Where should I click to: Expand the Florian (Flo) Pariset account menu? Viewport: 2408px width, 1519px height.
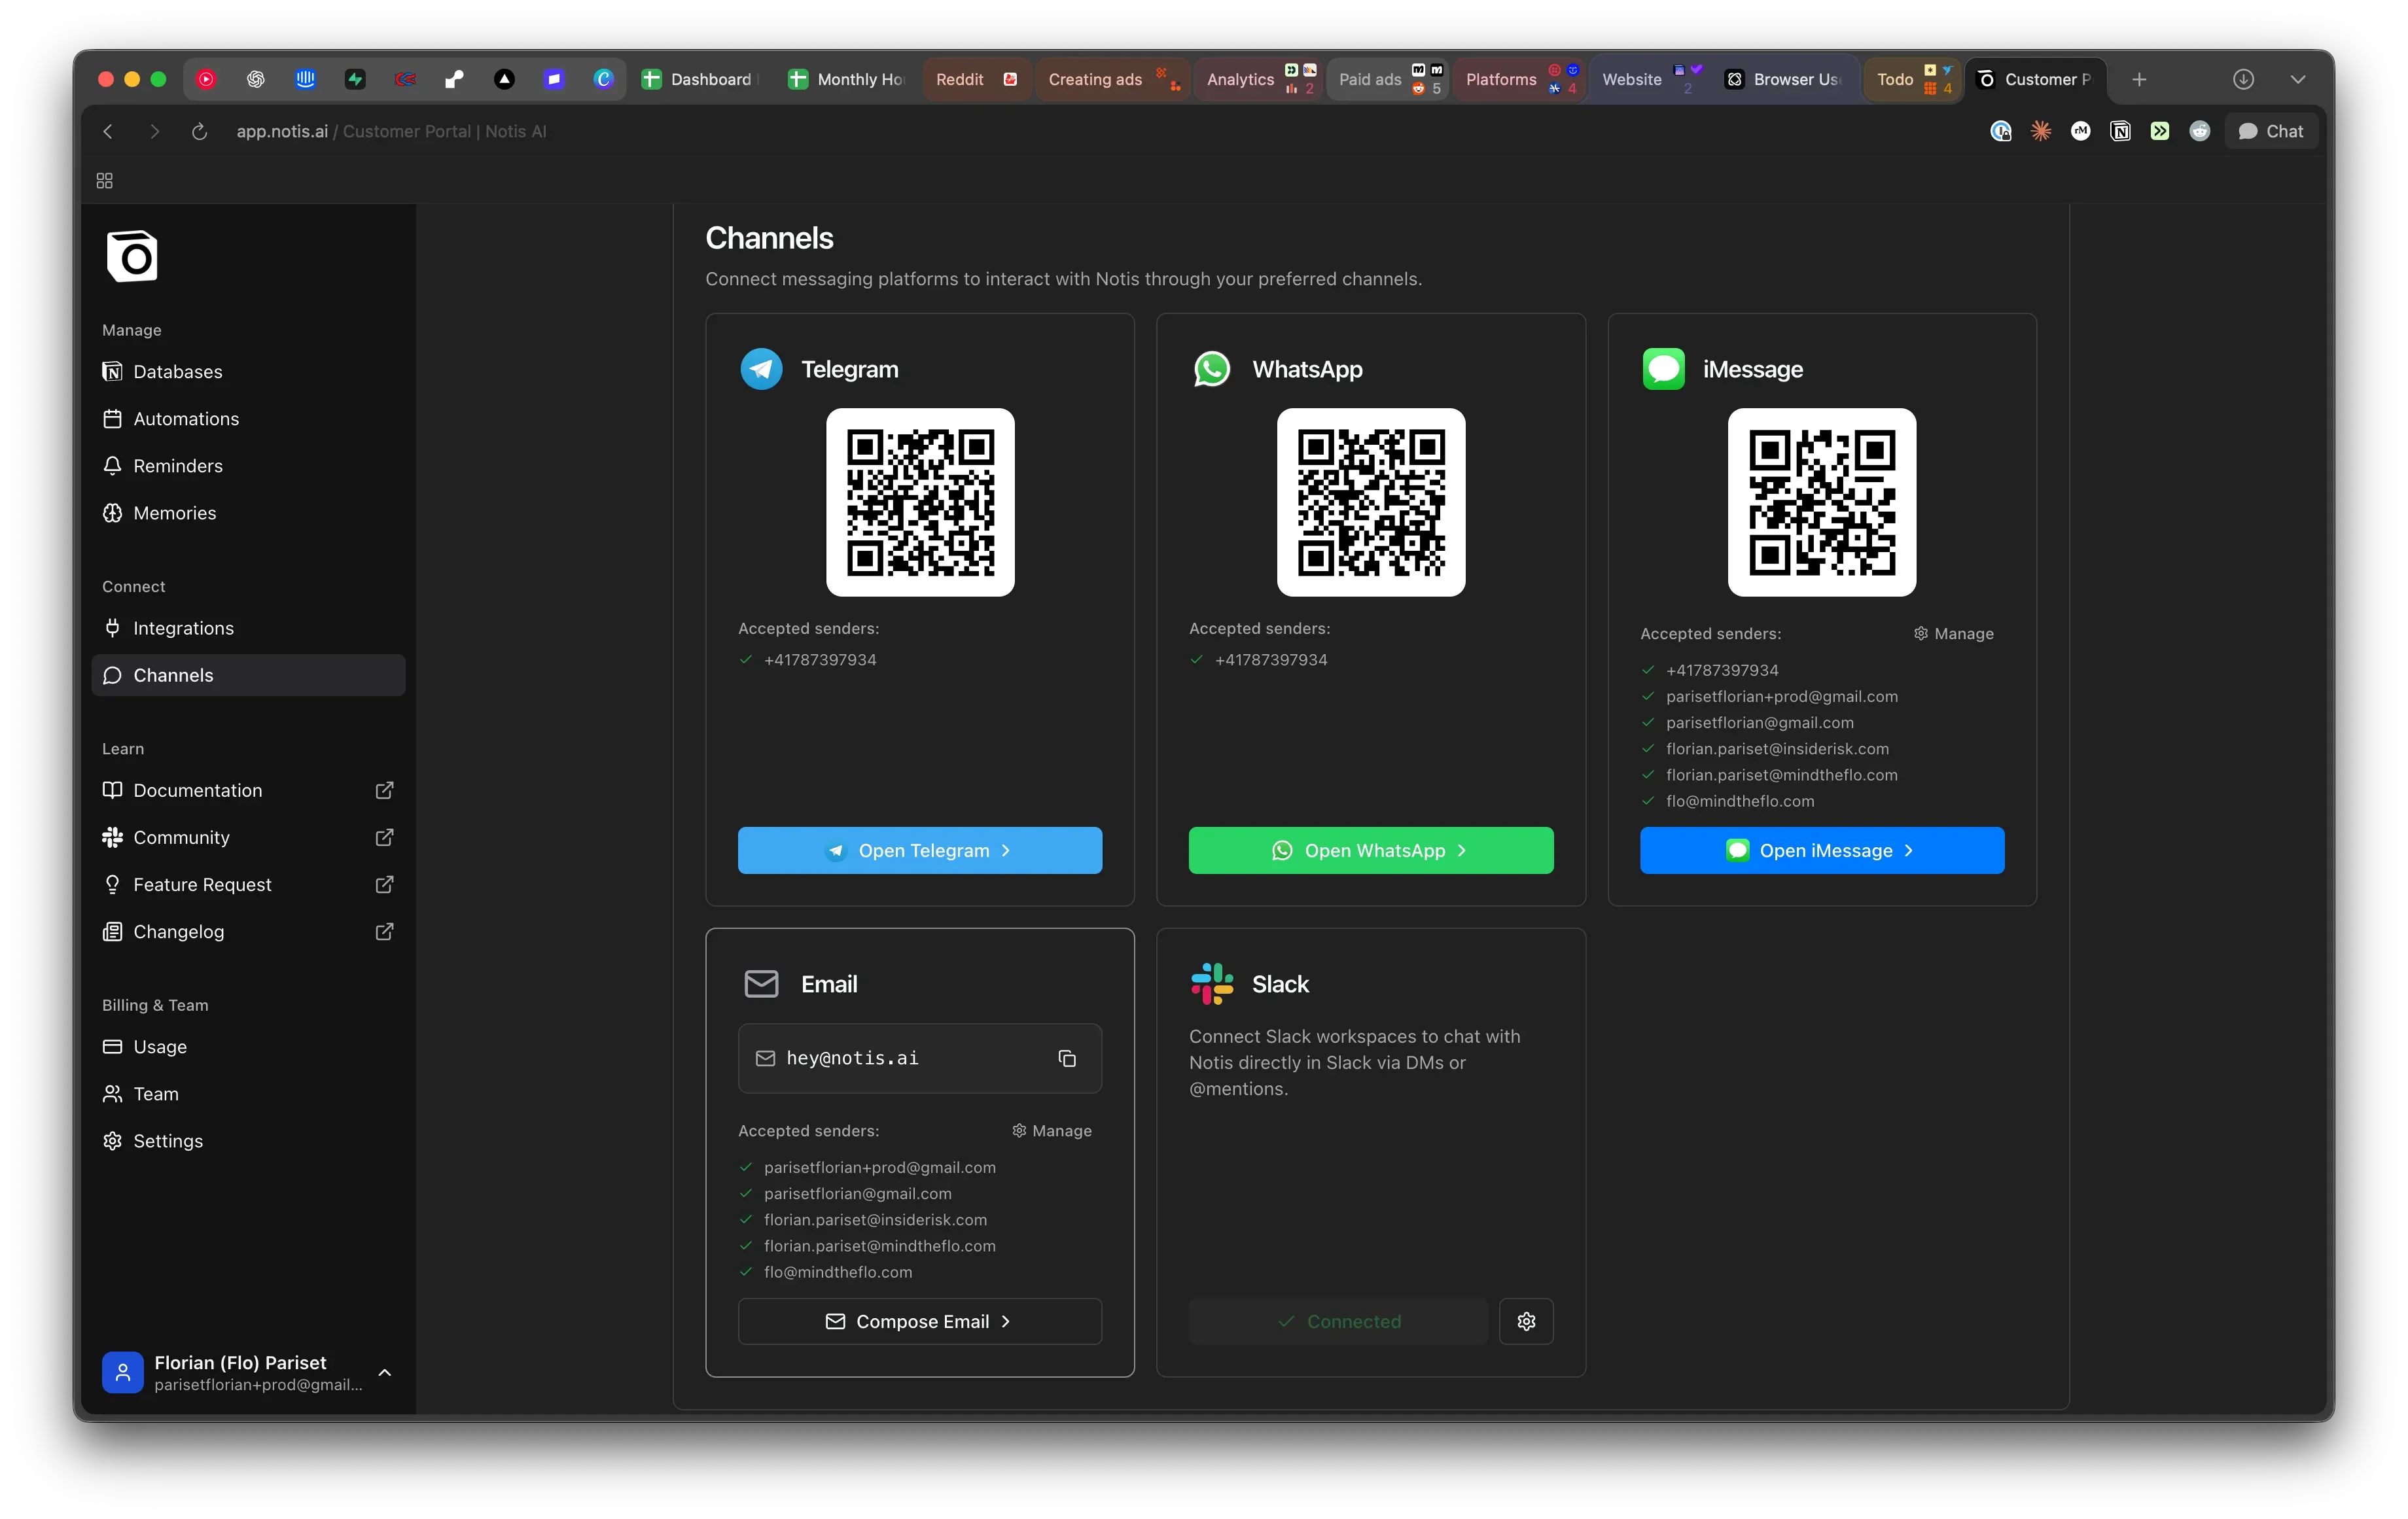(x=248, y=1372)
